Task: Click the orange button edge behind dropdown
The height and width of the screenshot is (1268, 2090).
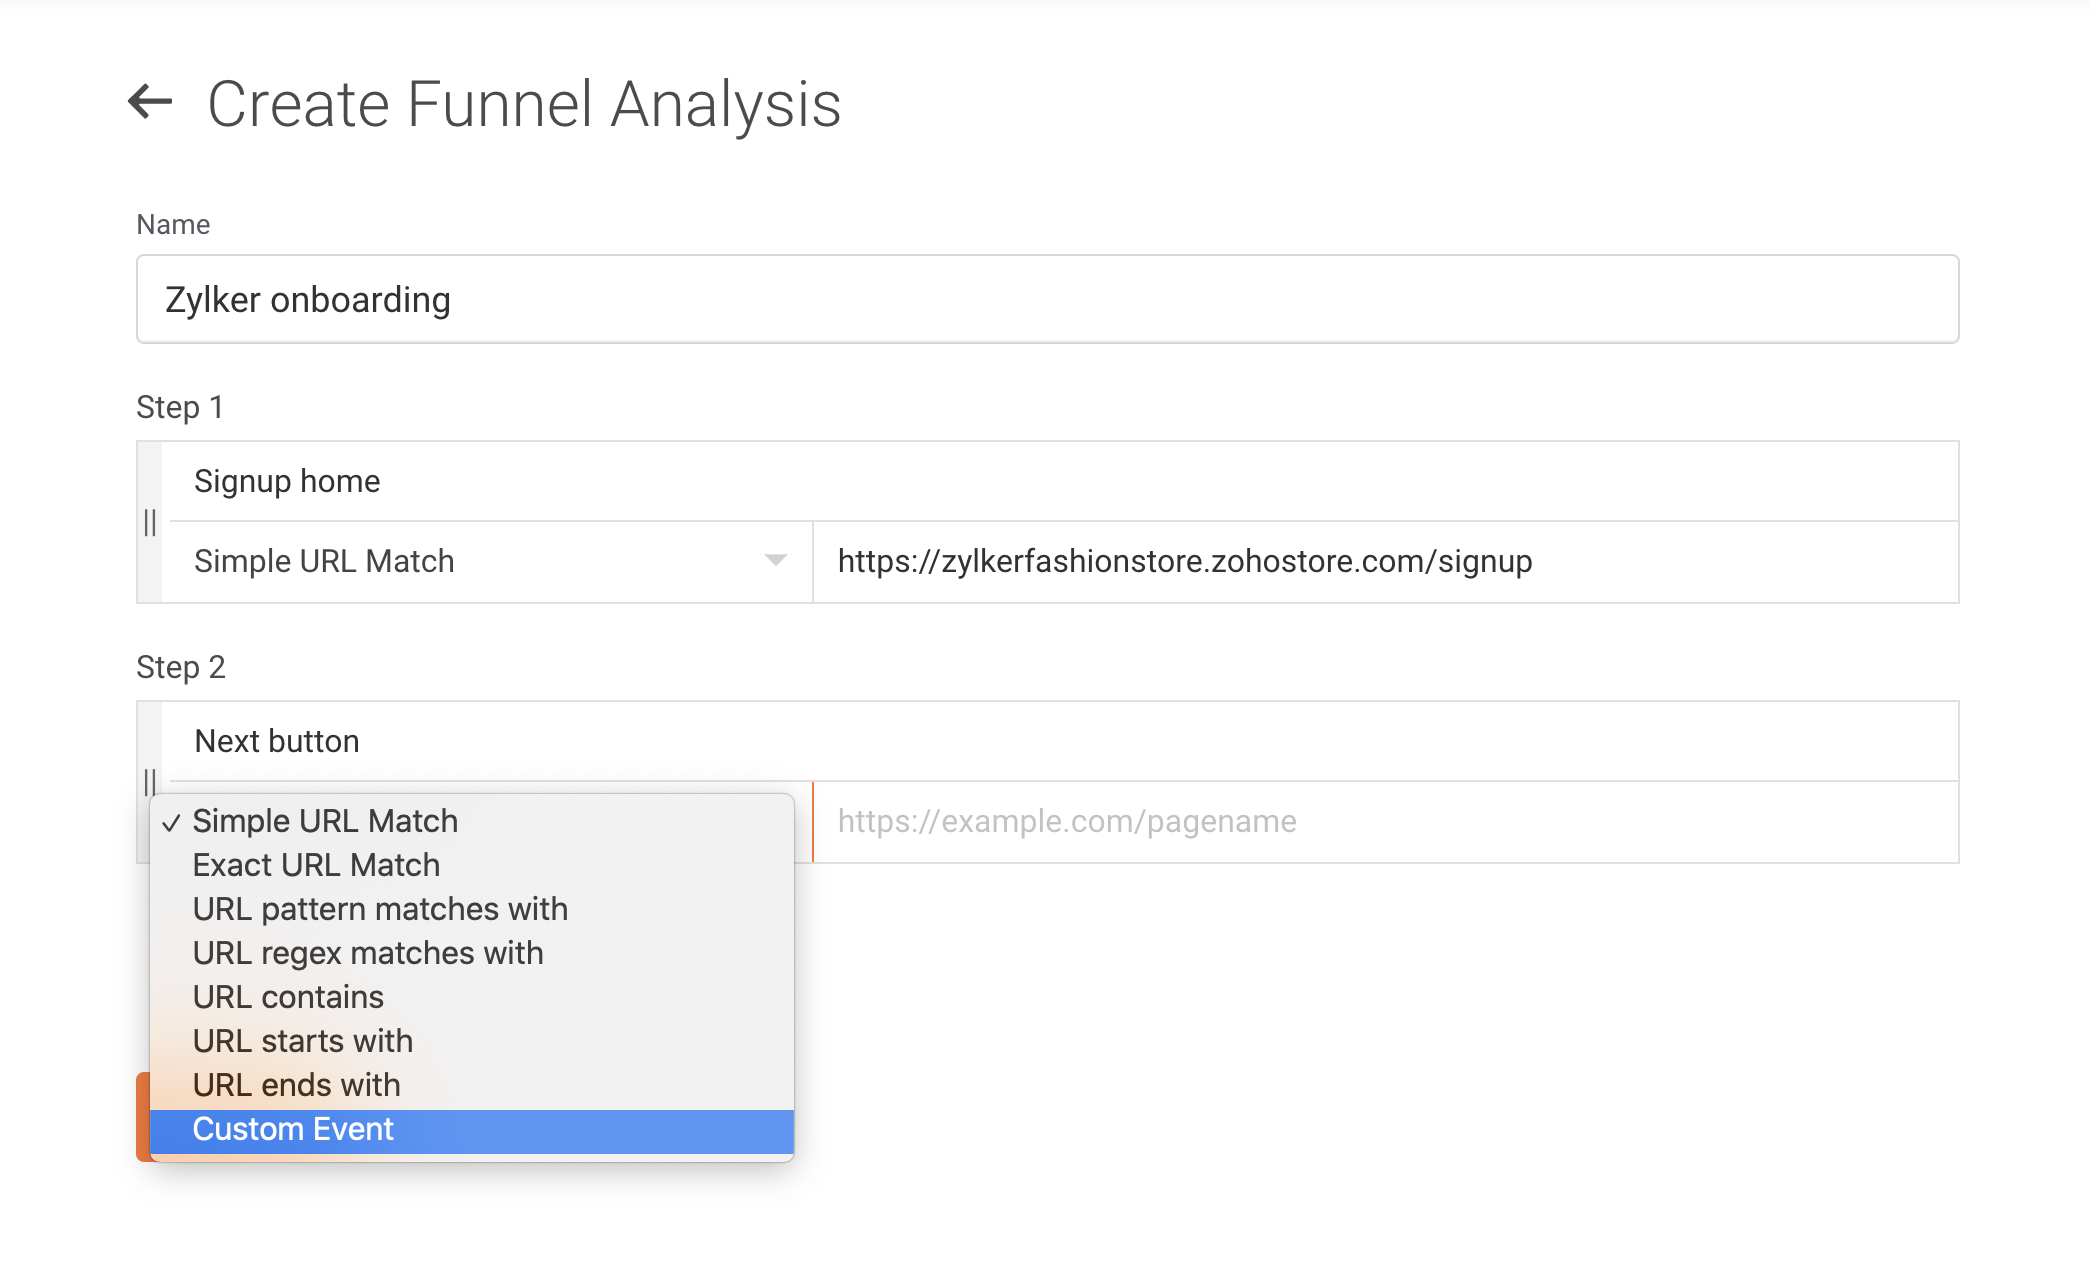Action: (142, 1116)
